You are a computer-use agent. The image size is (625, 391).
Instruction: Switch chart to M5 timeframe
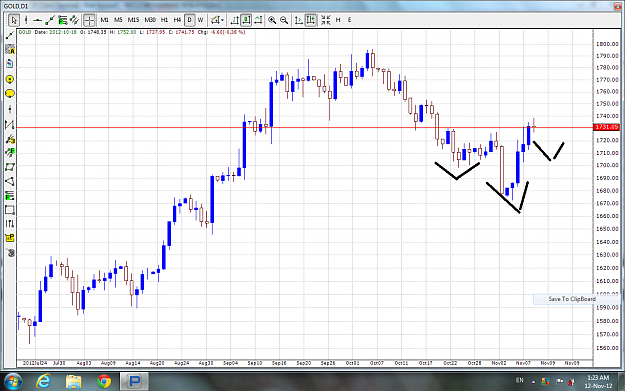[x=118, y=20]
